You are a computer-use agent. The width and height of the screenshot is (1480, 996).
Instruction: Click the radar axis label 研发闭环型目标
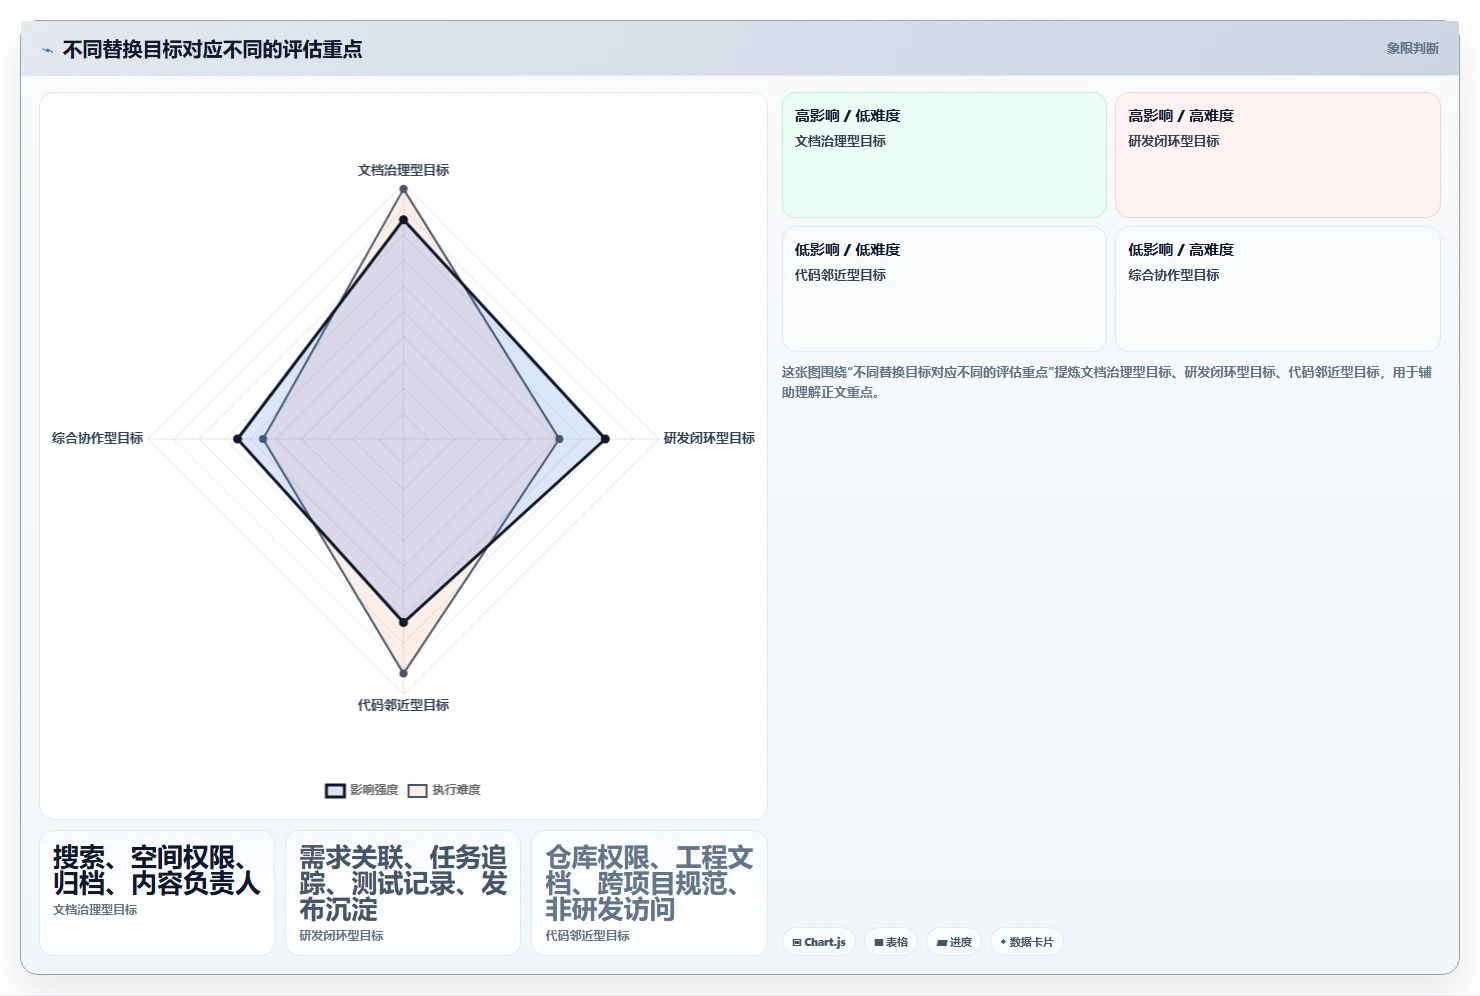pos(709,438)
